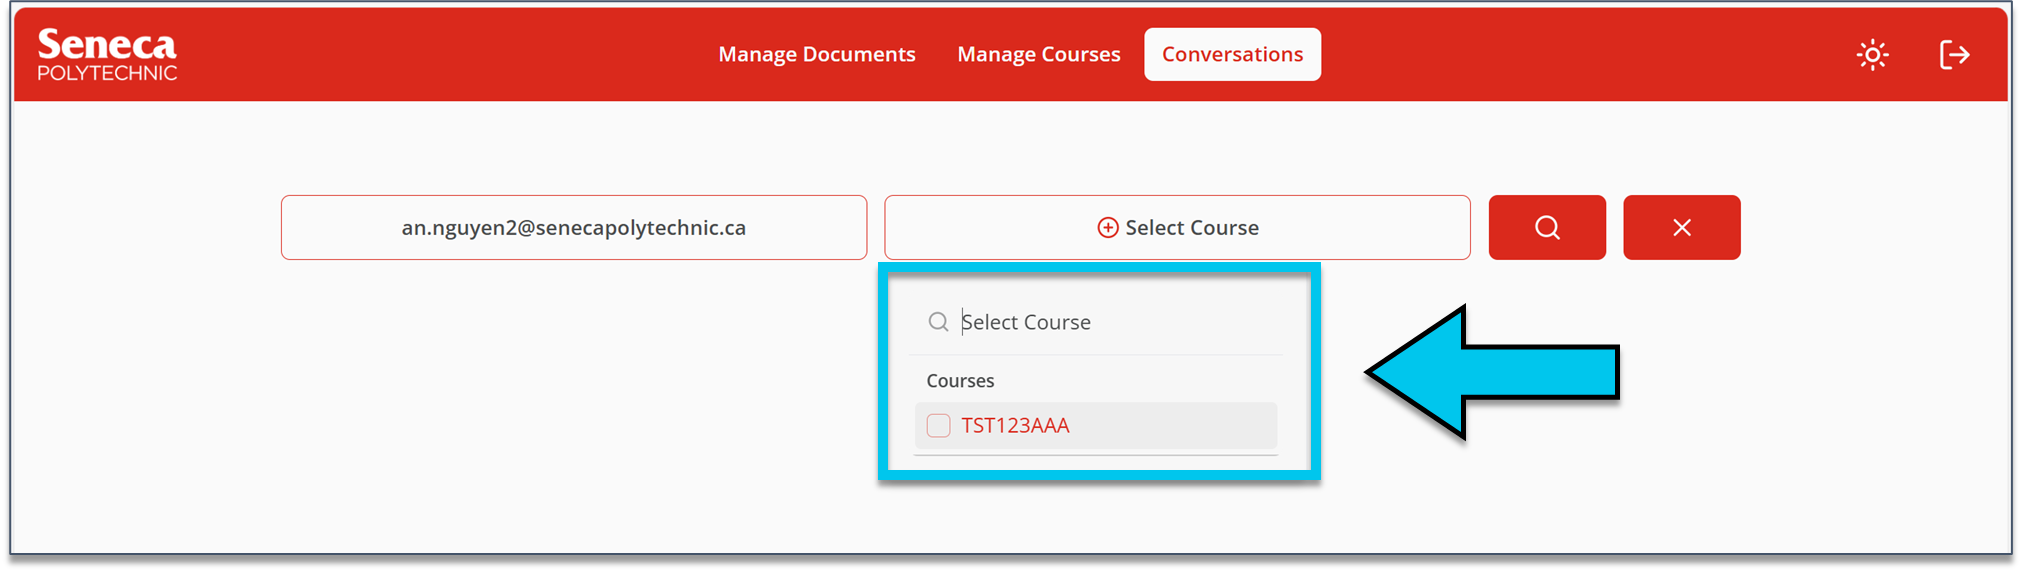
Task: Click the red clear X button
Action: pyautogui.click(x=1682, y=227)
